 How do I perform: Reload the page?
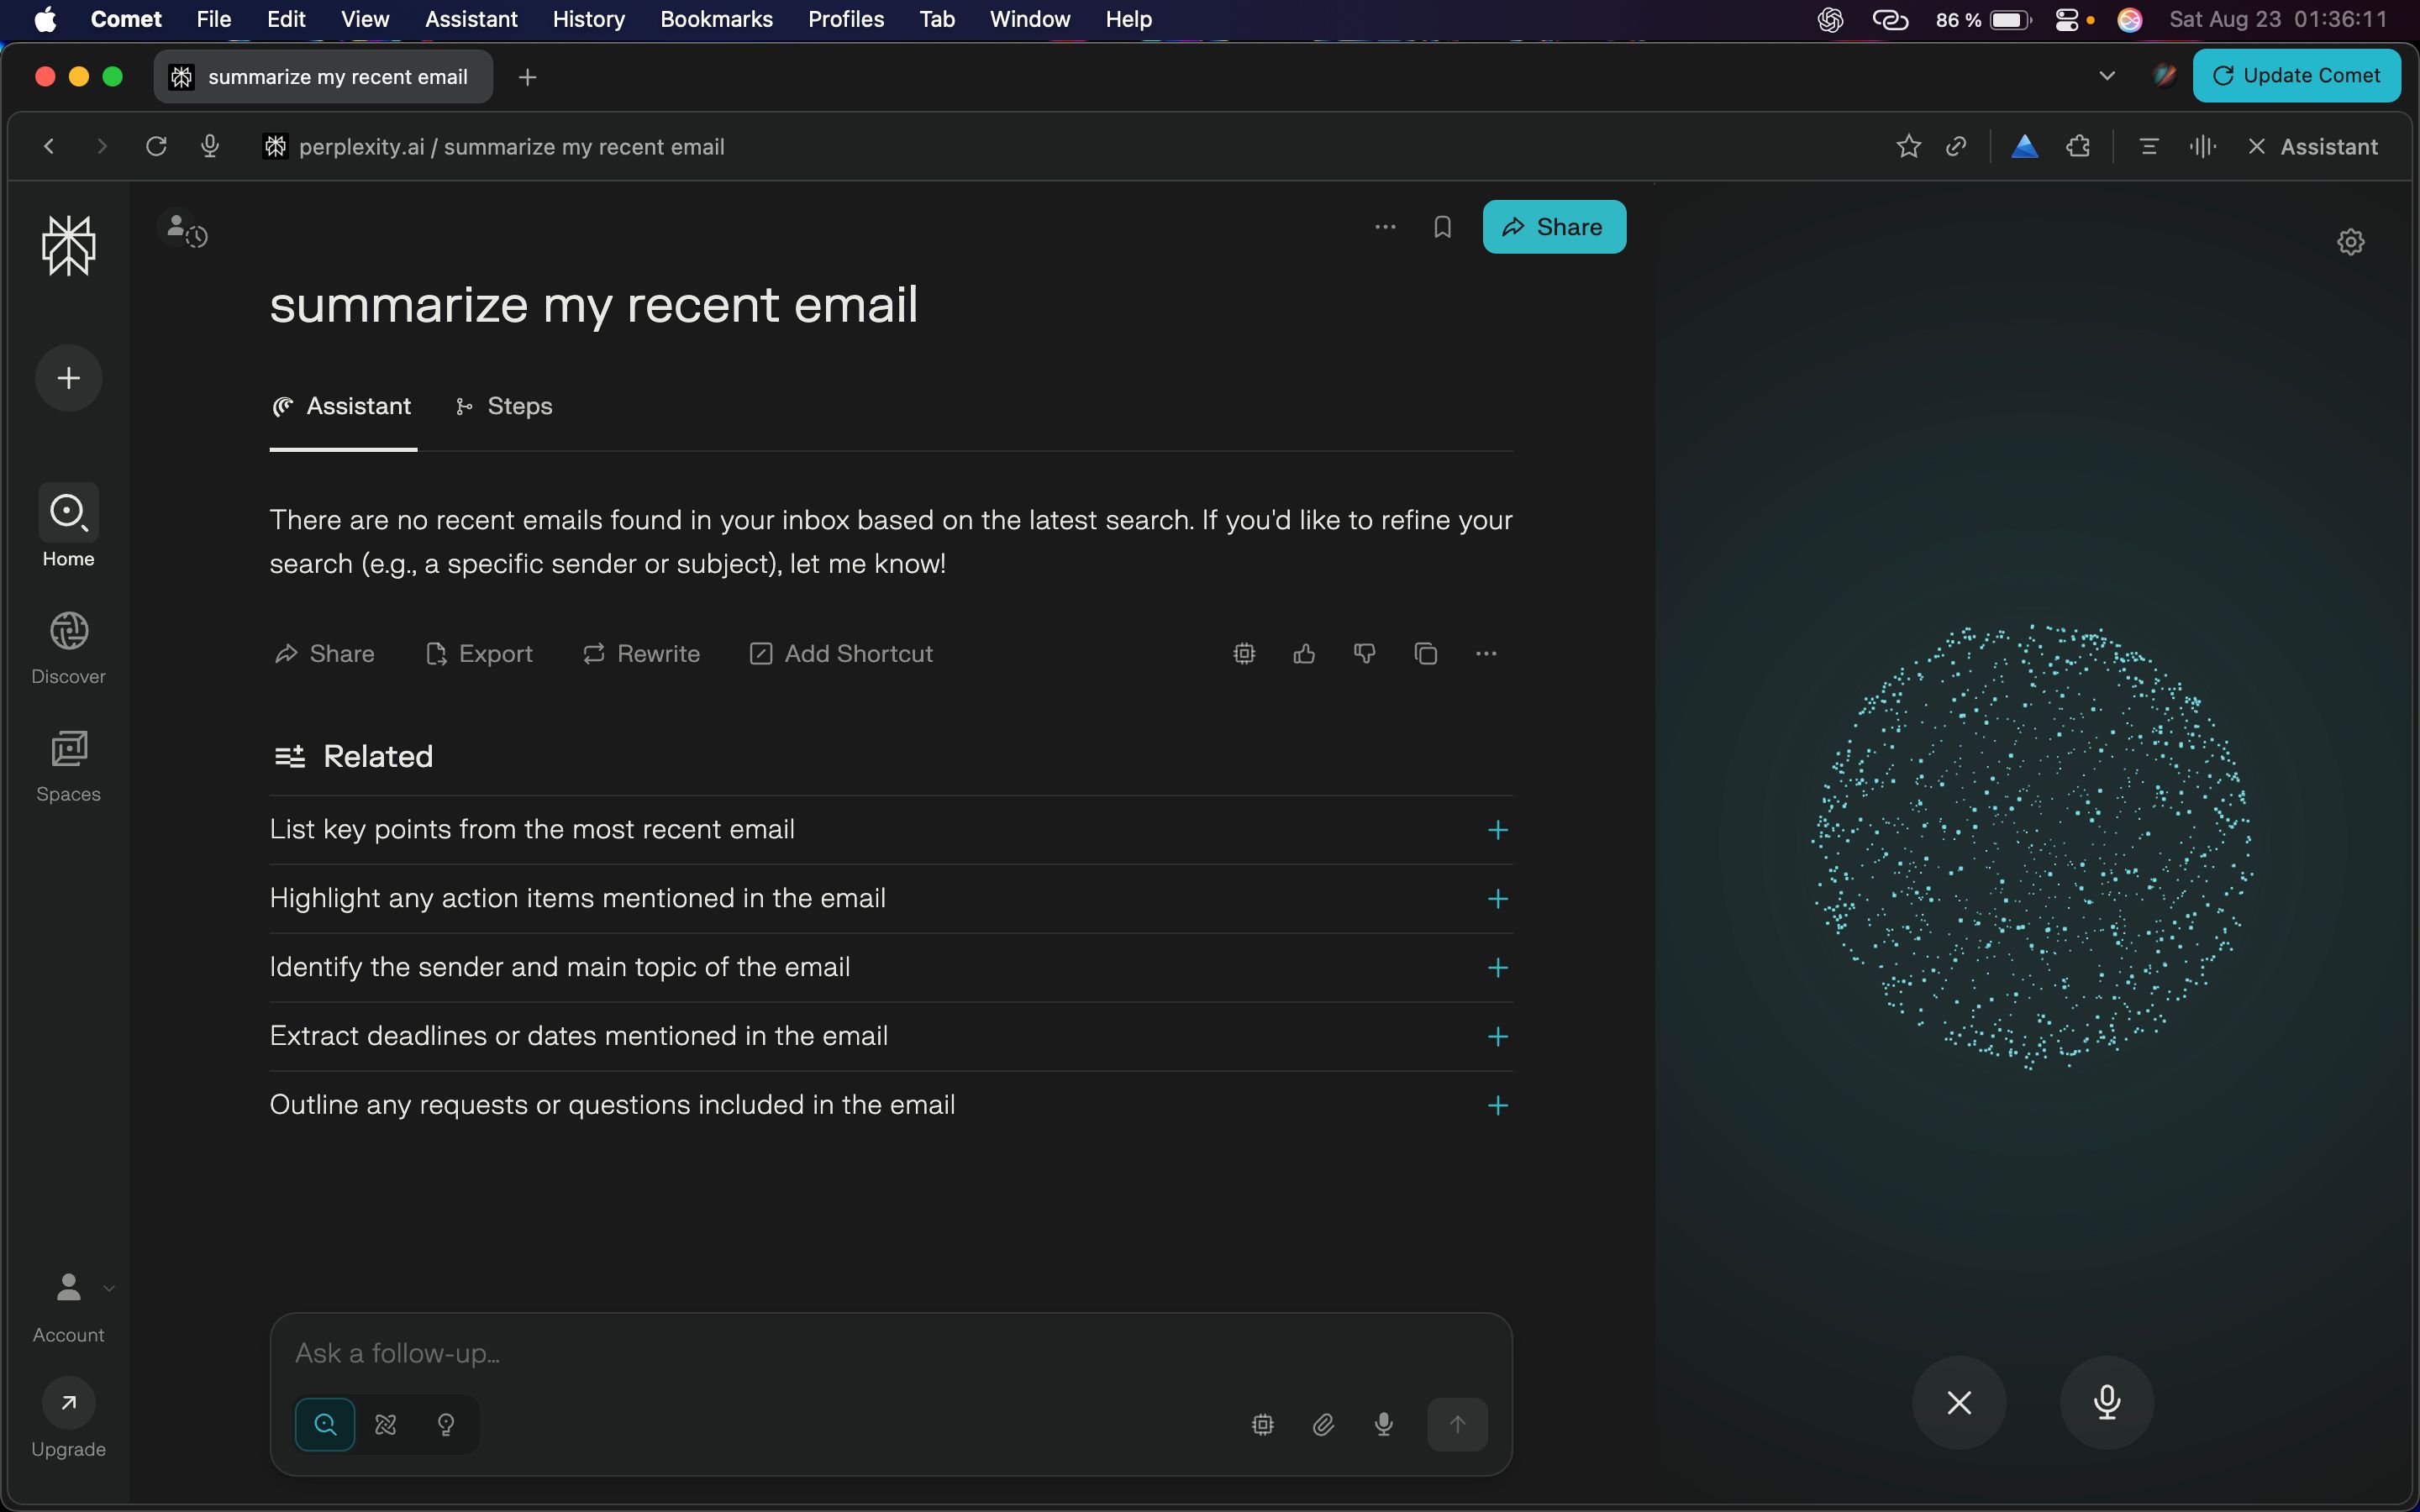click(156, 147)
